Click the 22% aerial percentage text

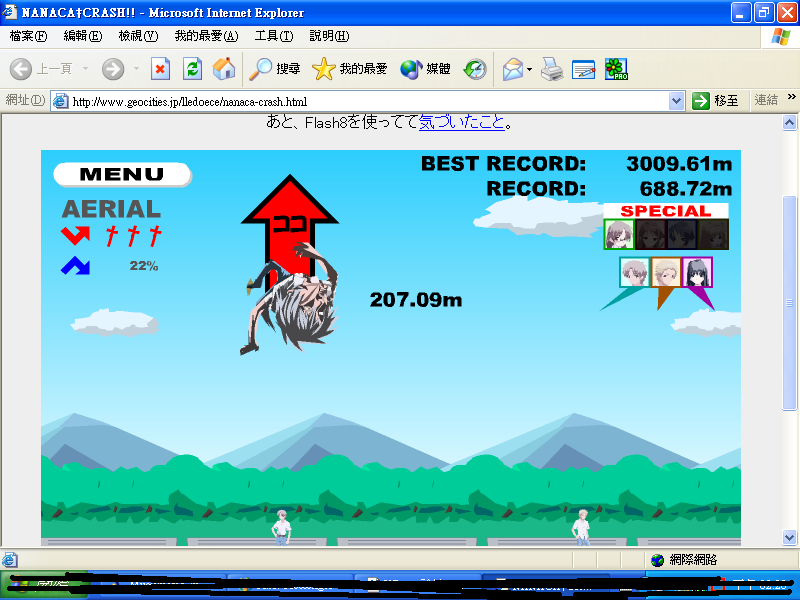tap(144, 266)
